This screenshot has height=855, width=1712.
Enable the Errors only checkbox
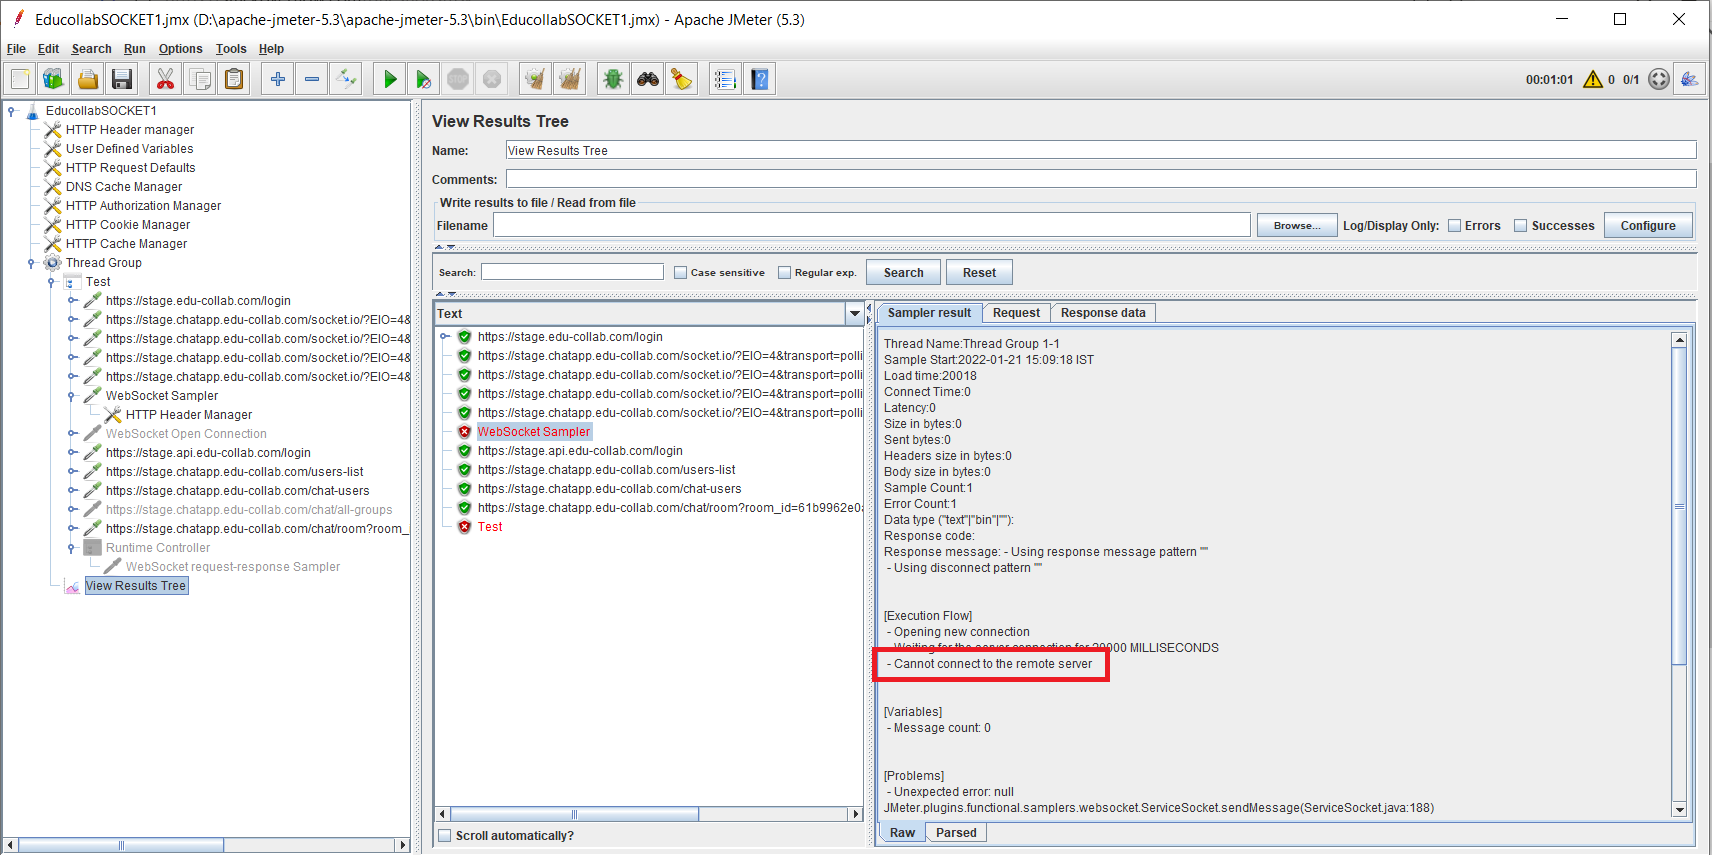[1455, 226]
